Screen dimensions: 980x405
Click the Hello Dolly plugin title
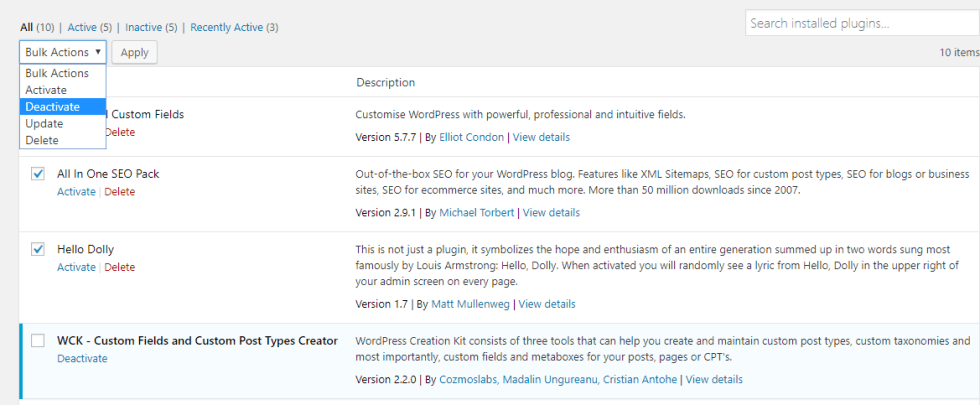click(x=86, y=249)
